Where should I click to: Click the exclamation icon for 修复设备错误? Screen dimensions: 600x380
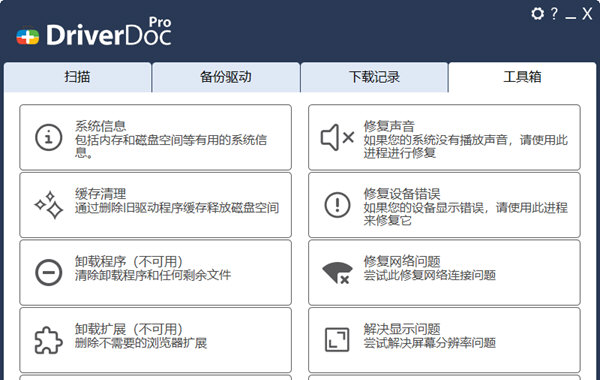[x=337, y=205]
